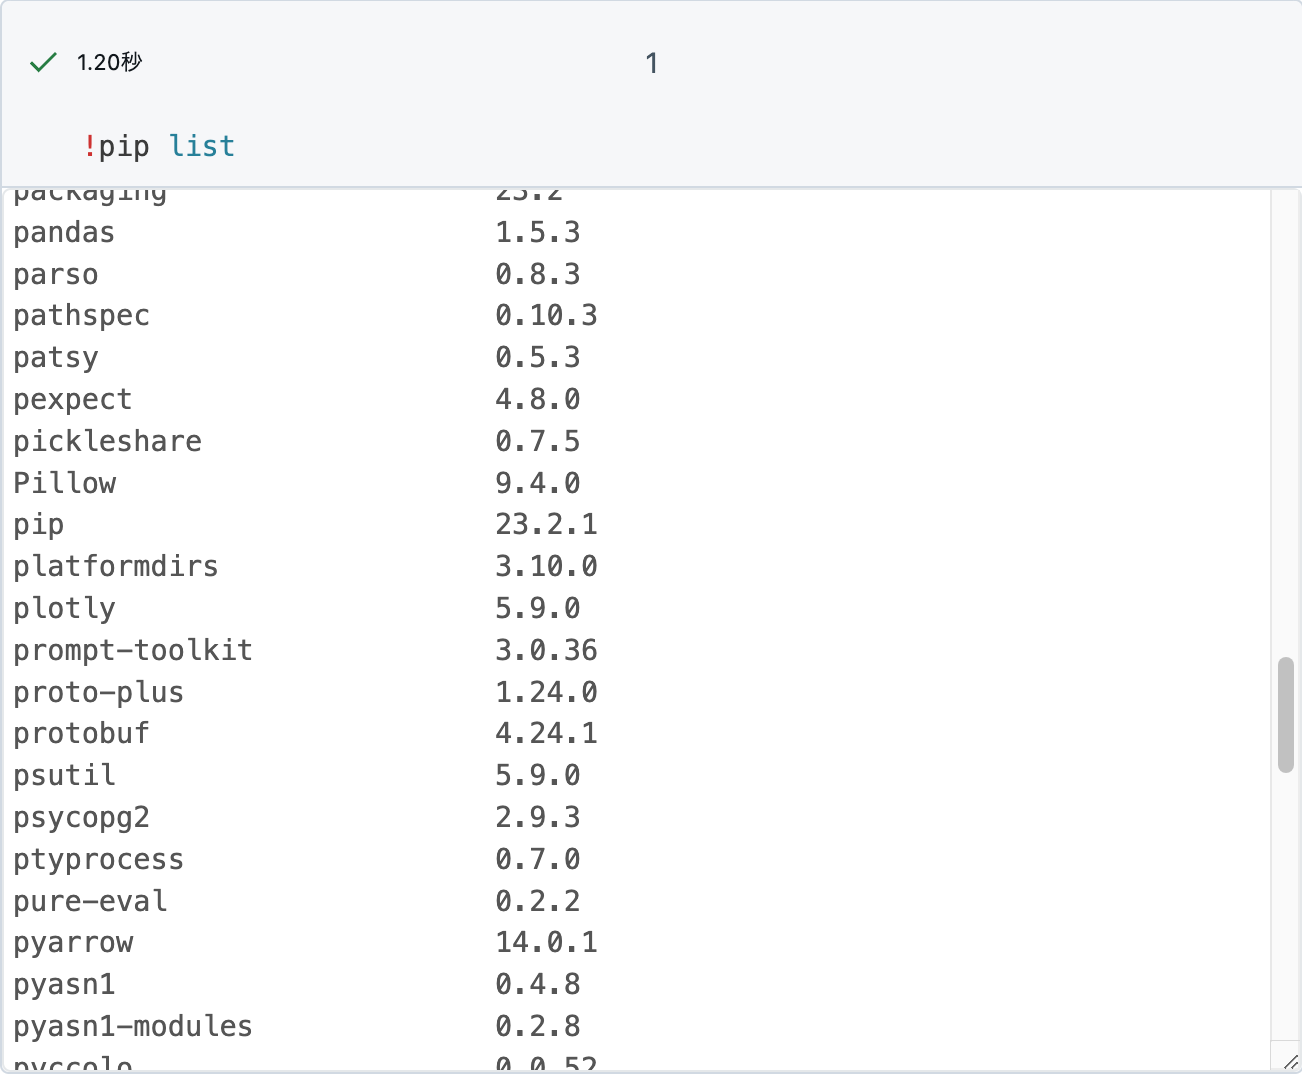Image resolution: width=1302 pixels, height=1078 pixels.
Task: Click the "pyarrow" package name
Action: pyautogui.click(x=73, y=941)
